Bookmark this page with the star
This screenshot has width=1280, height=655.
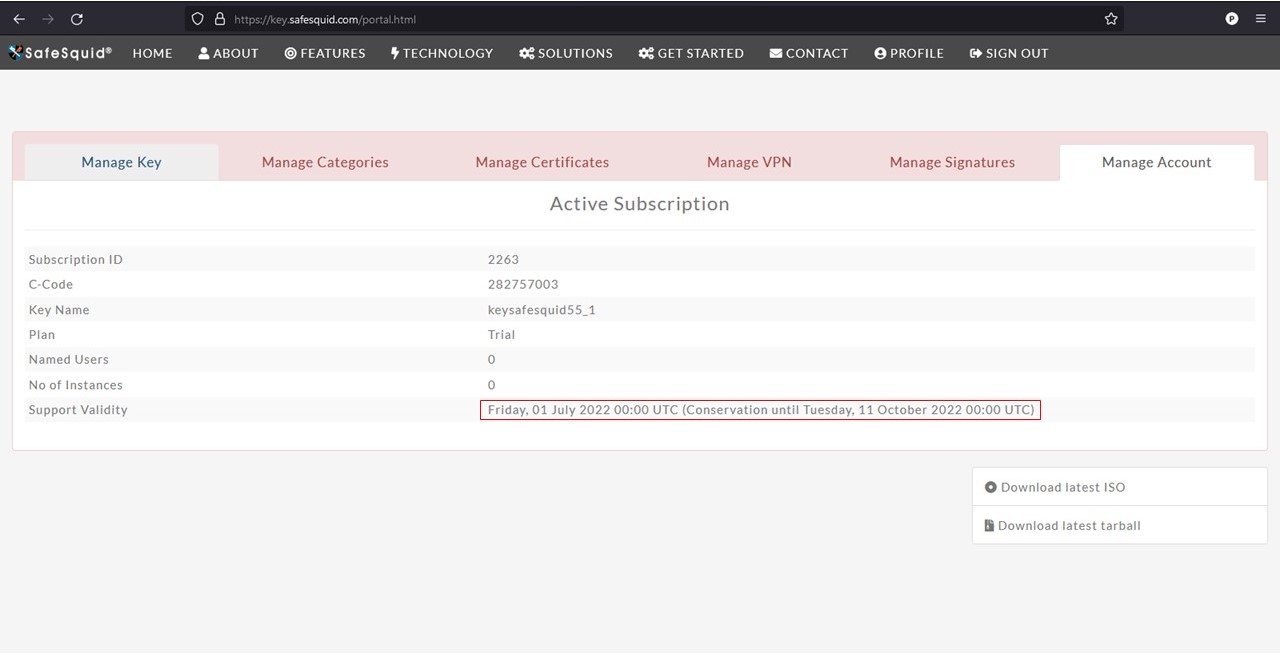(1111, 19)
